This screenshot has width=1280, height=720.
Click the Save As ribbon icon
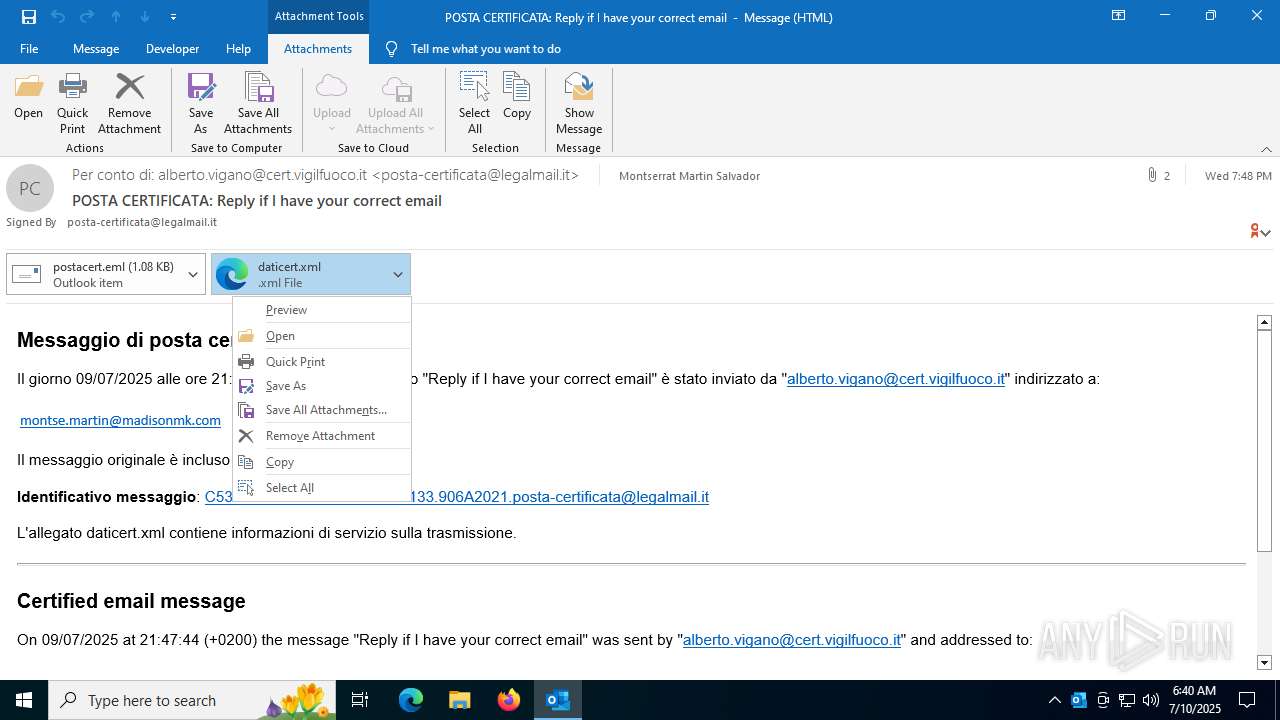click(201, 104)
